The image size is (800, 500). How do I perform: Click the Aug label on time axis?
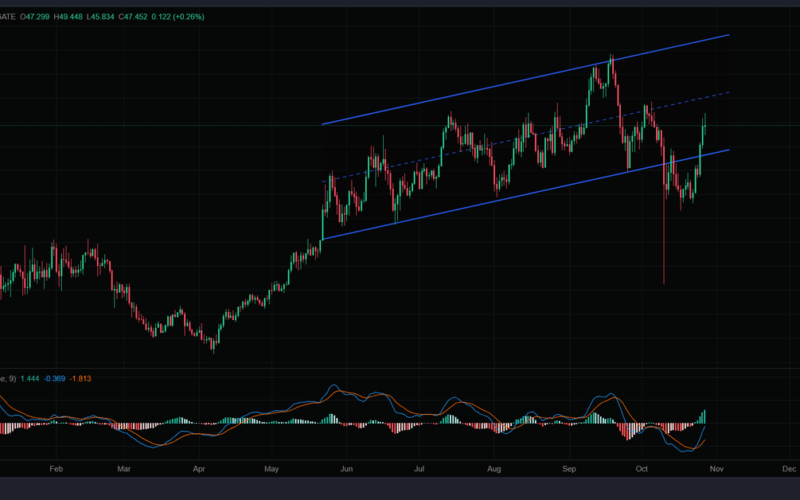494,467
